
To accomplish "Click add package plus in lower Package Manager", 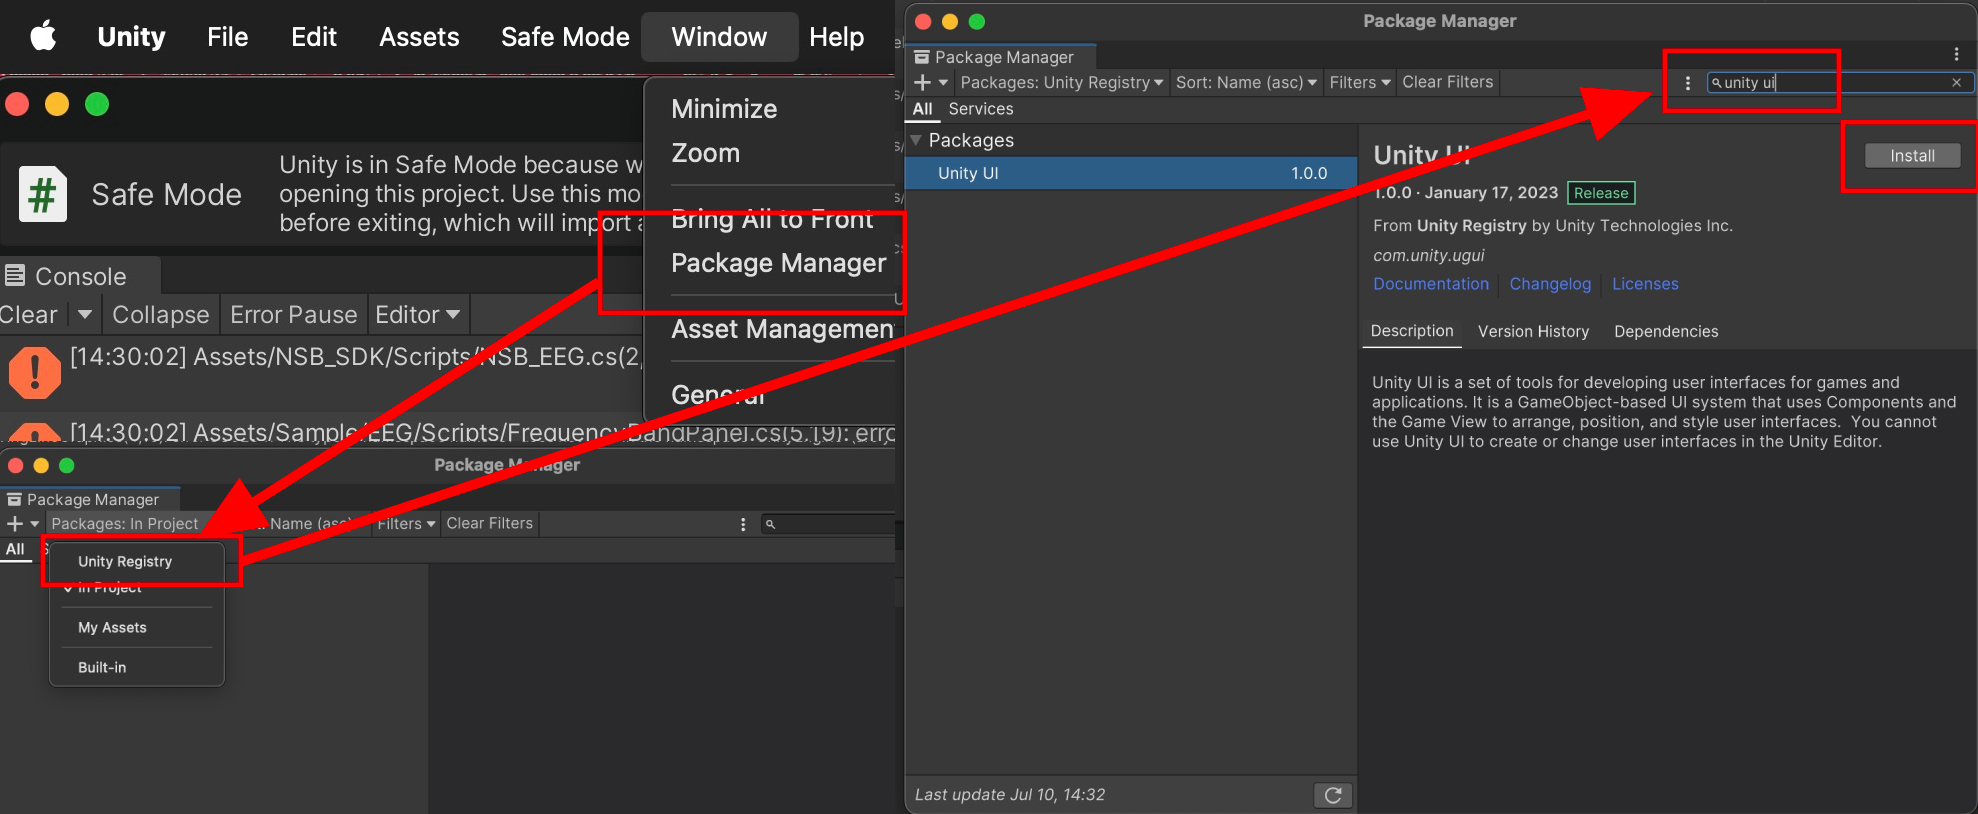I will [x=15, y=524].
